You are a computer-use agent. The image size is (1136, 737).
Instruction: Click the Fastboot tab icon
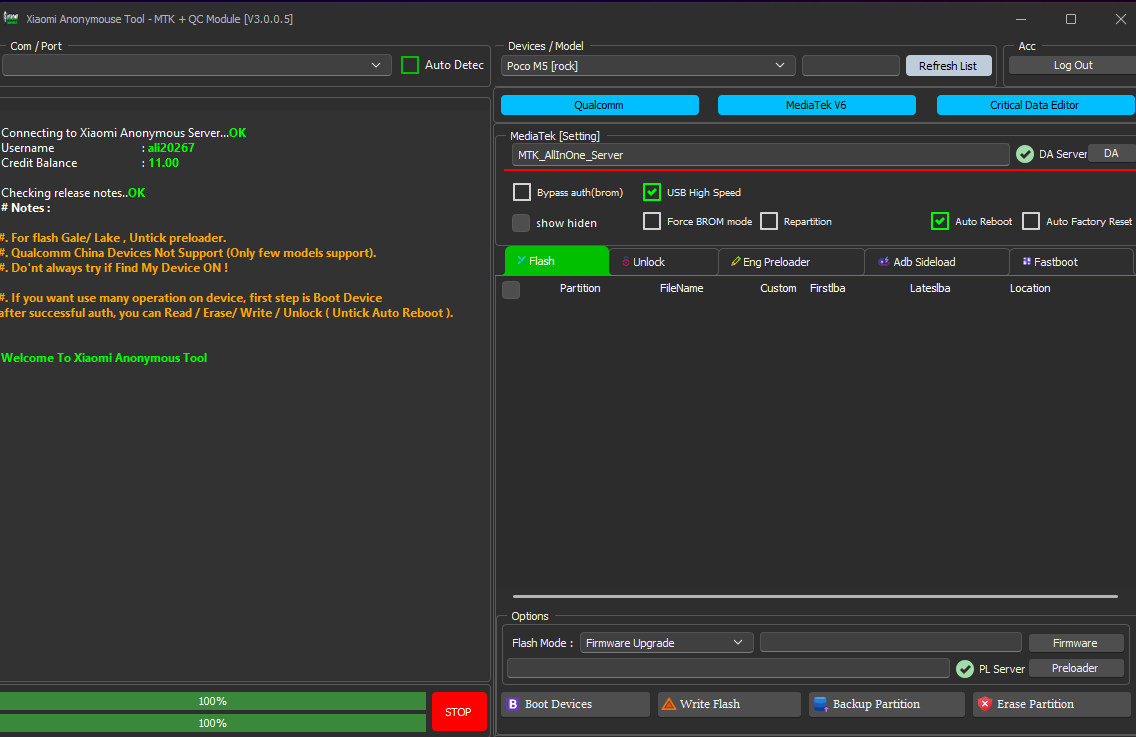pyautogui.click(x=1027, y=262)
